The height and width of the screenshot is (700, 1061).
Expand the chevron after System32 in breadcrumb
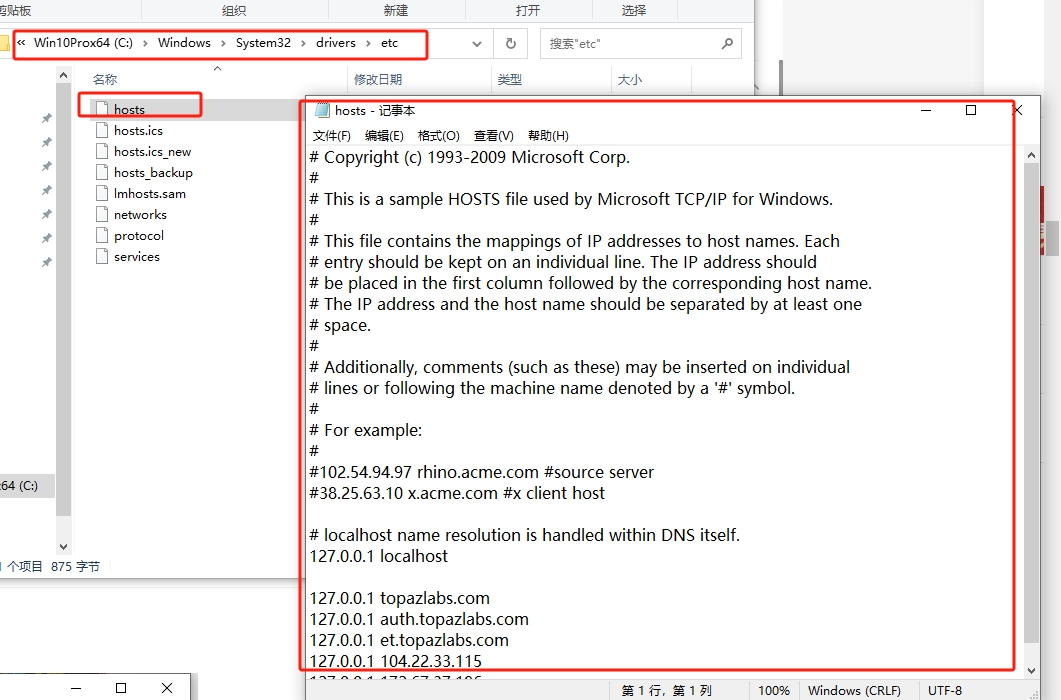pos(308,43)
